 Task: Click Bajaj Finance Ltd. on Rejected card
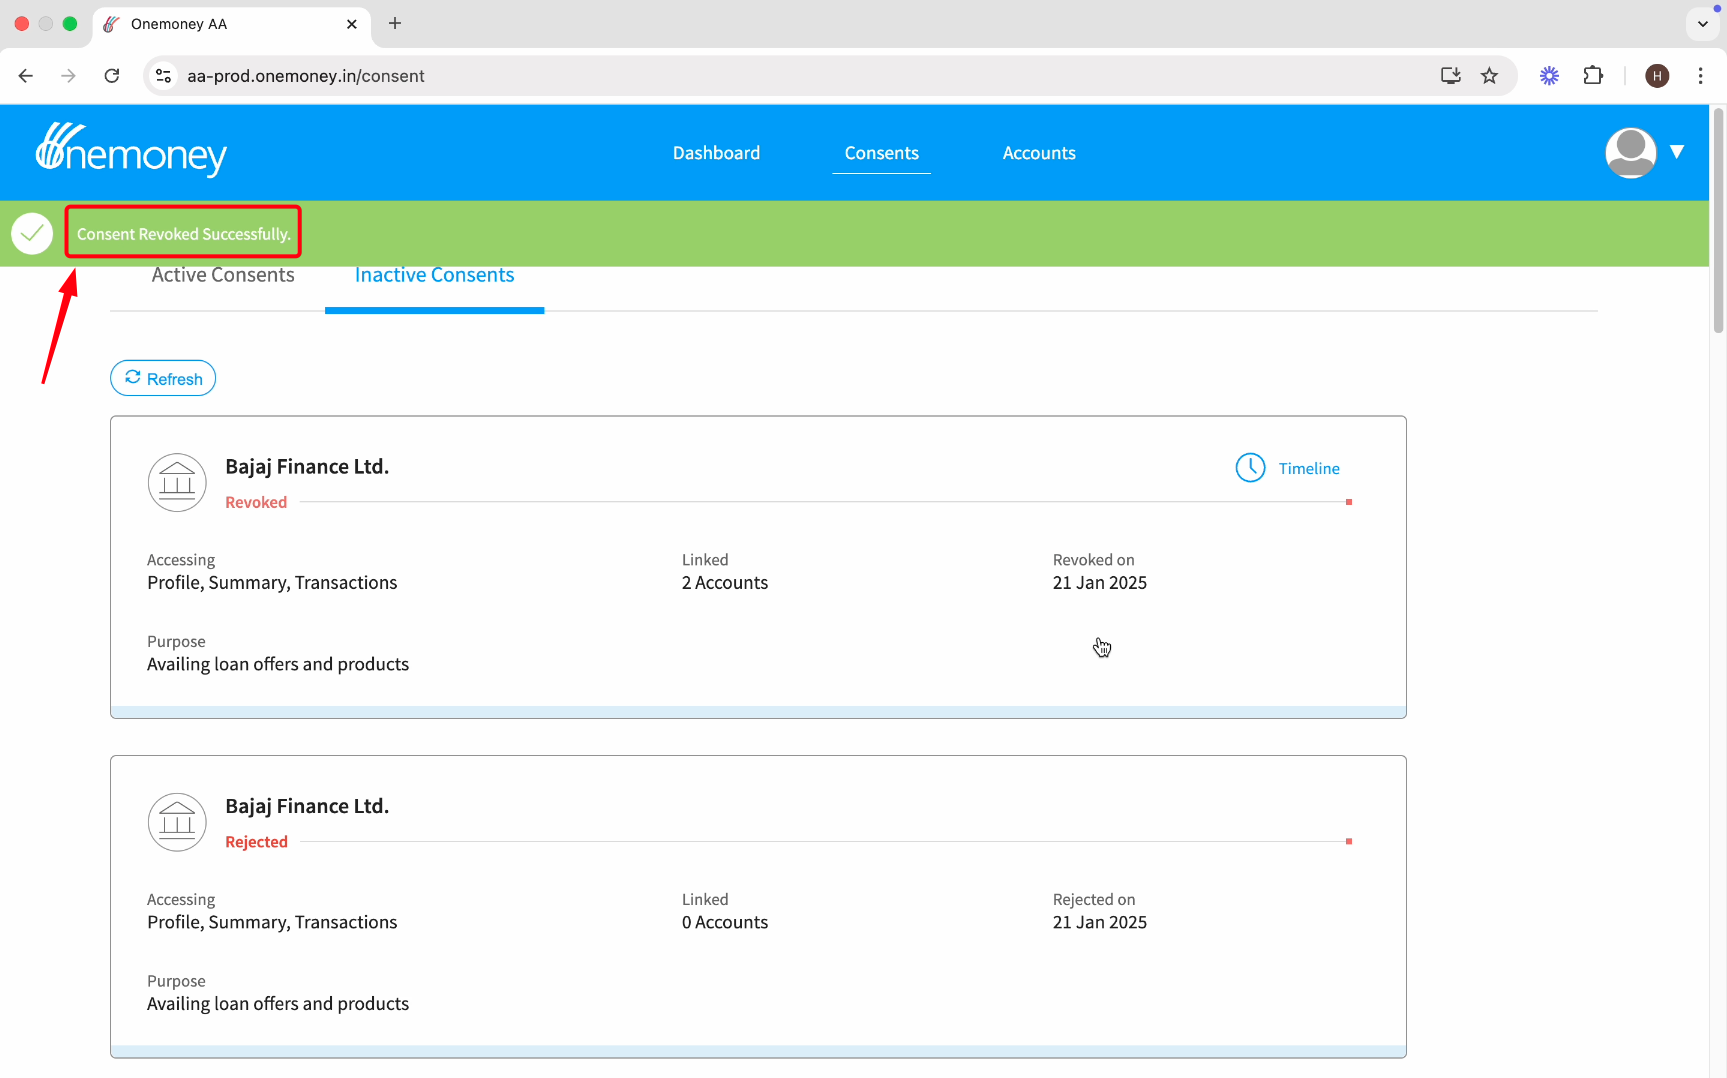(x=307, y=807)
